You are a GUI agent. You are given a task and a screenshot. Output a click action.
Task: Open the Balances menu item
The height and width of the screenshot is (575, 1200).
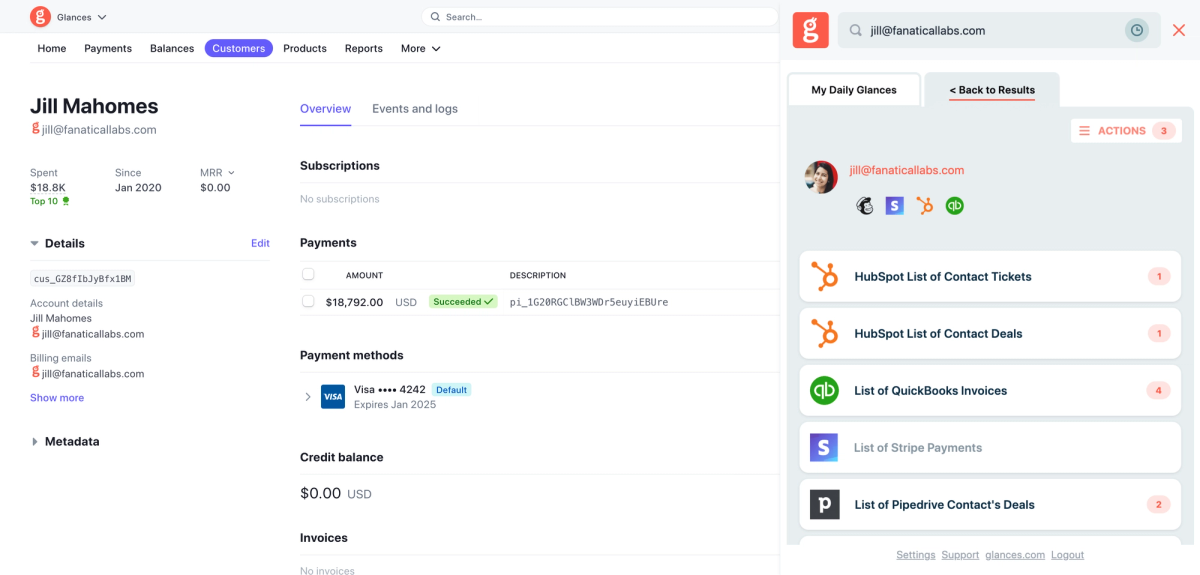pos(172,48)
